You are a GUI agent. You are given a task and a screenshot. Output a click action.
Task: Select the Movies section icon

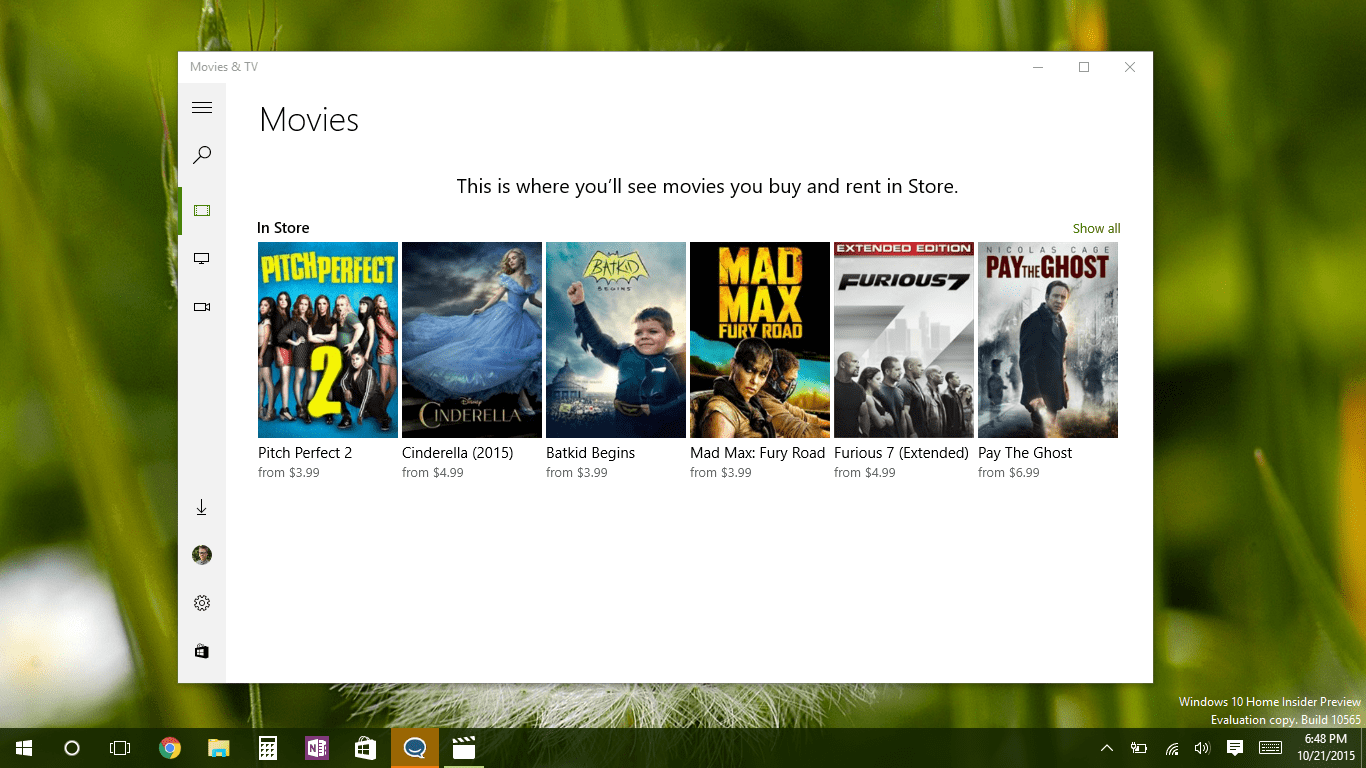pos(202,211)
